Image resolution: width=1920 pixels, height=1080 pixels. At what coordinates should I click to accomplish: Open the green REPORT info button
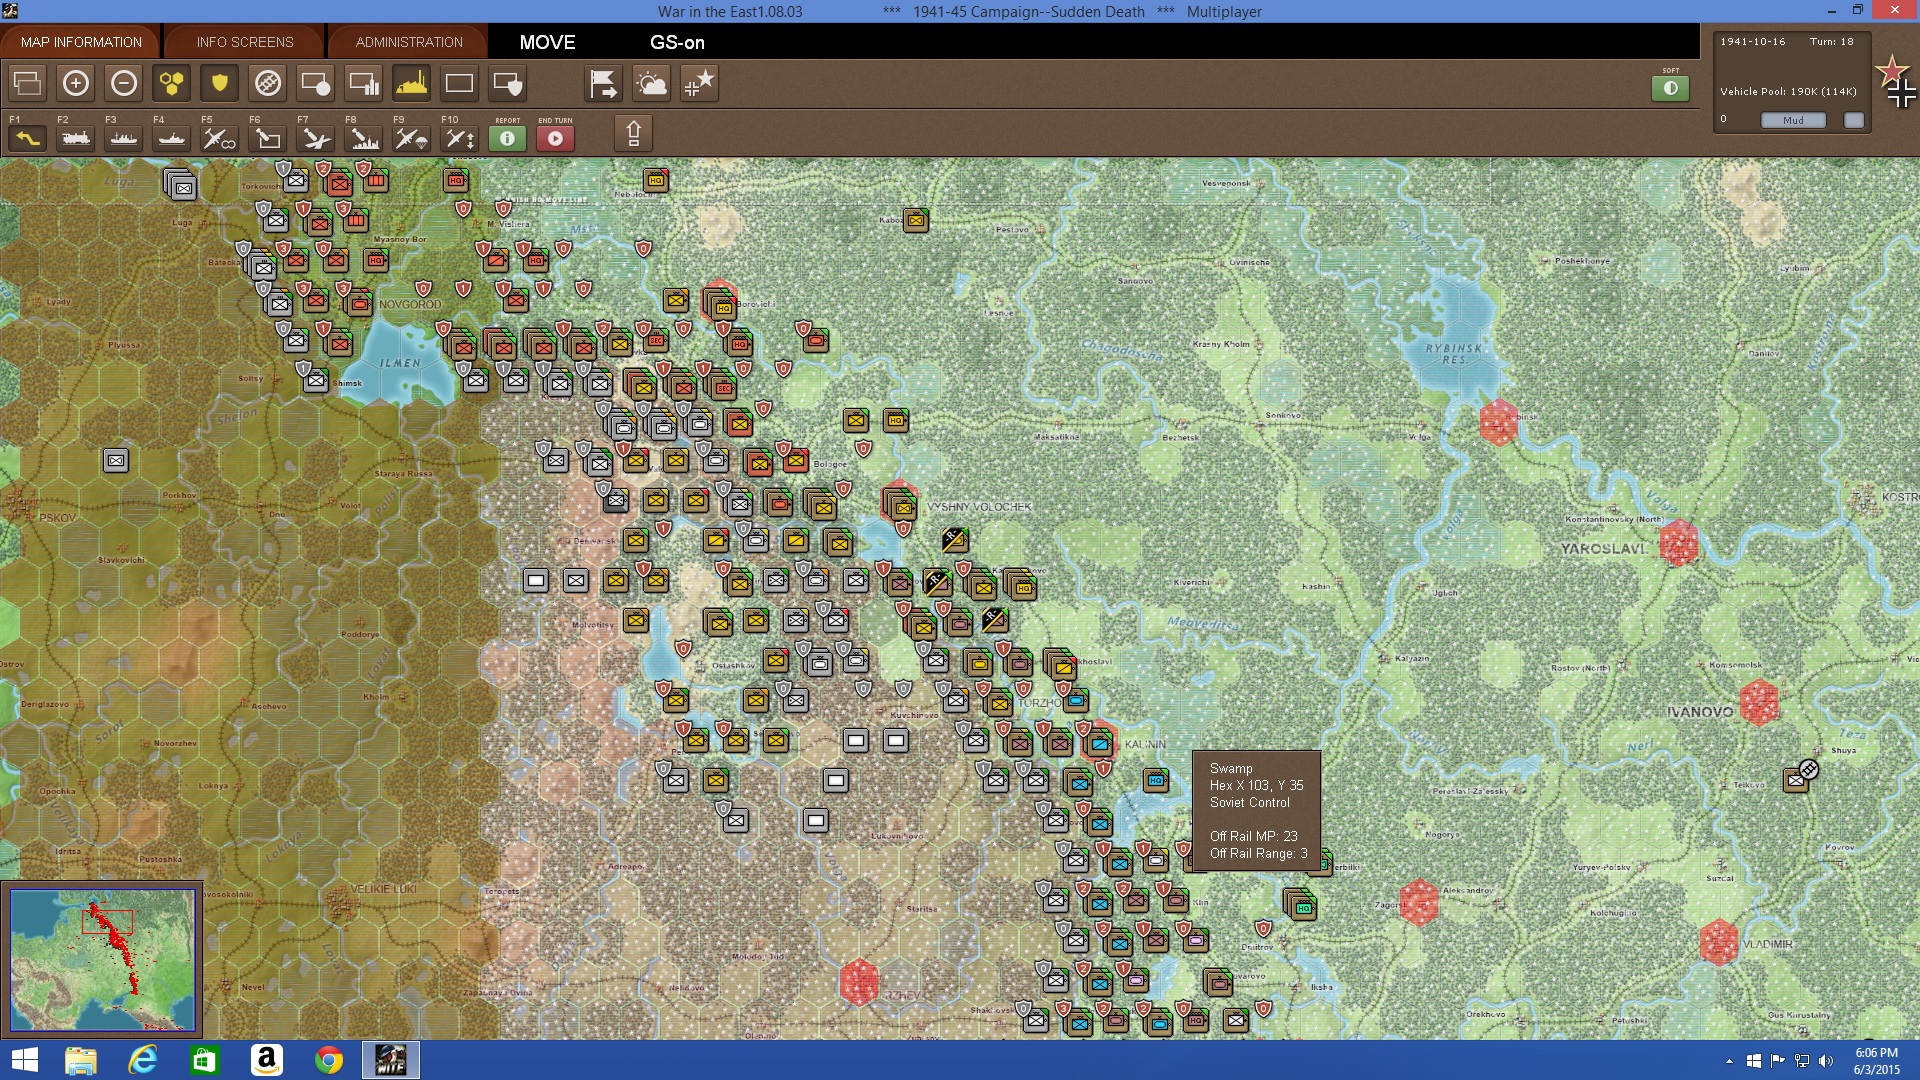coord(507,138)
